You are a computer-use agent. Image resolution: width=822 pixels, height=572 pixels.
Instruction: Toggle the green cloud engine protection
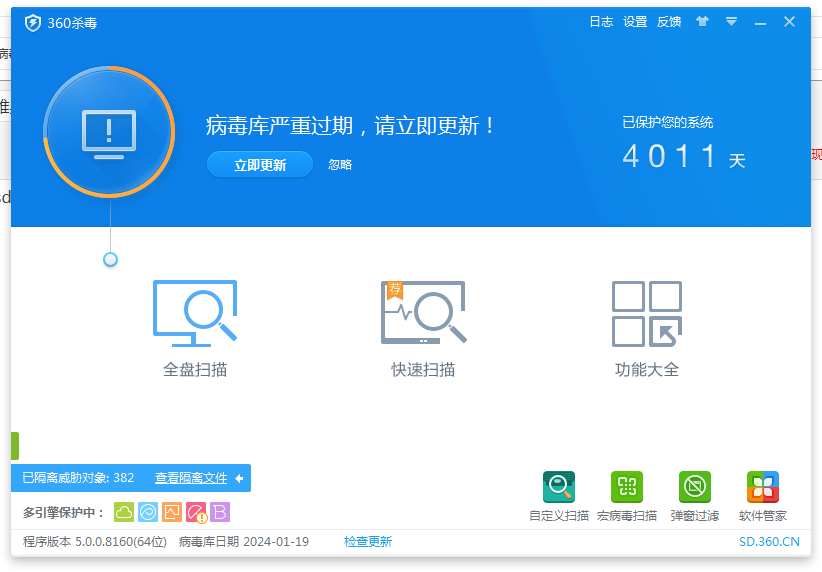click(x=124, y=512)
